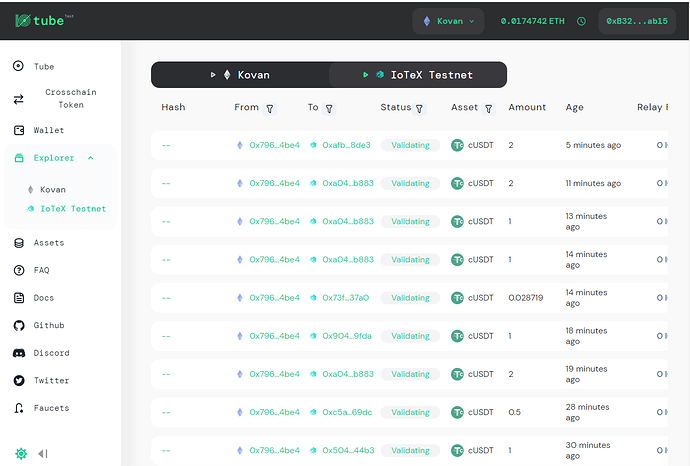Click the 0.0174742 ETH balance
This screenshot has width=690, height=466.
[532, 21]
